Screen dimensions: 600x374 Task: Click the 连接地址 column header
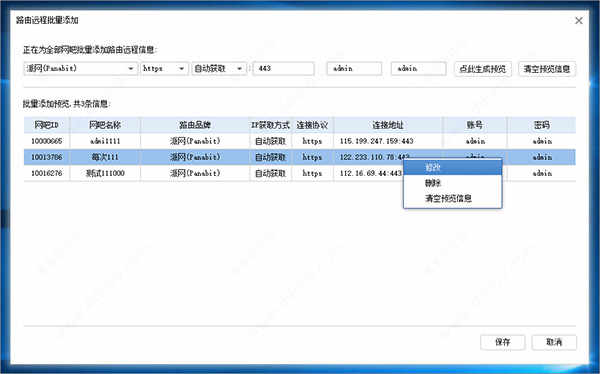(x=388, y=125)
